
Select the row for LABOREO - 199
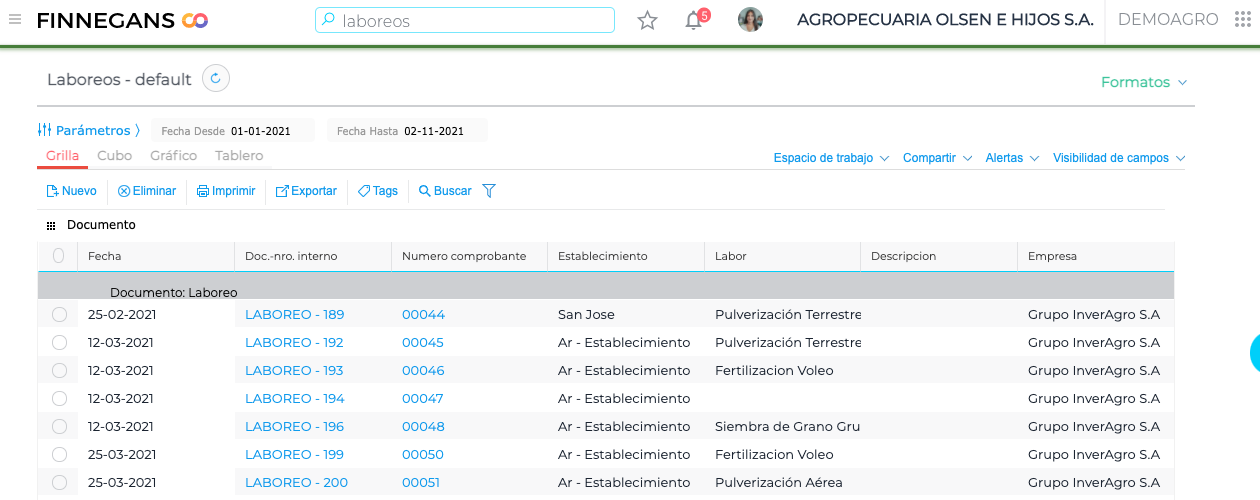point(59,454)
